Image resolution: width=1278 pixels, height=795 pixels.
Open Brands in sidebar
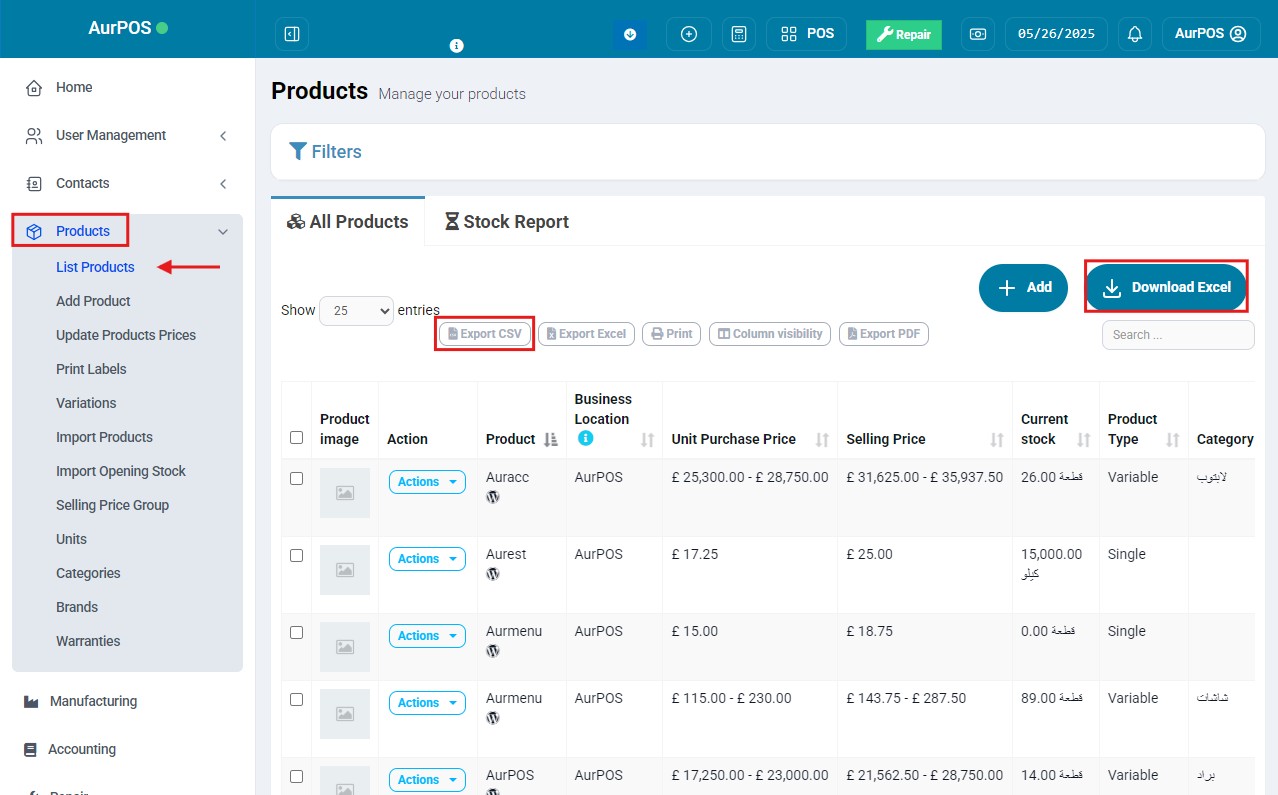coord(77,607)
